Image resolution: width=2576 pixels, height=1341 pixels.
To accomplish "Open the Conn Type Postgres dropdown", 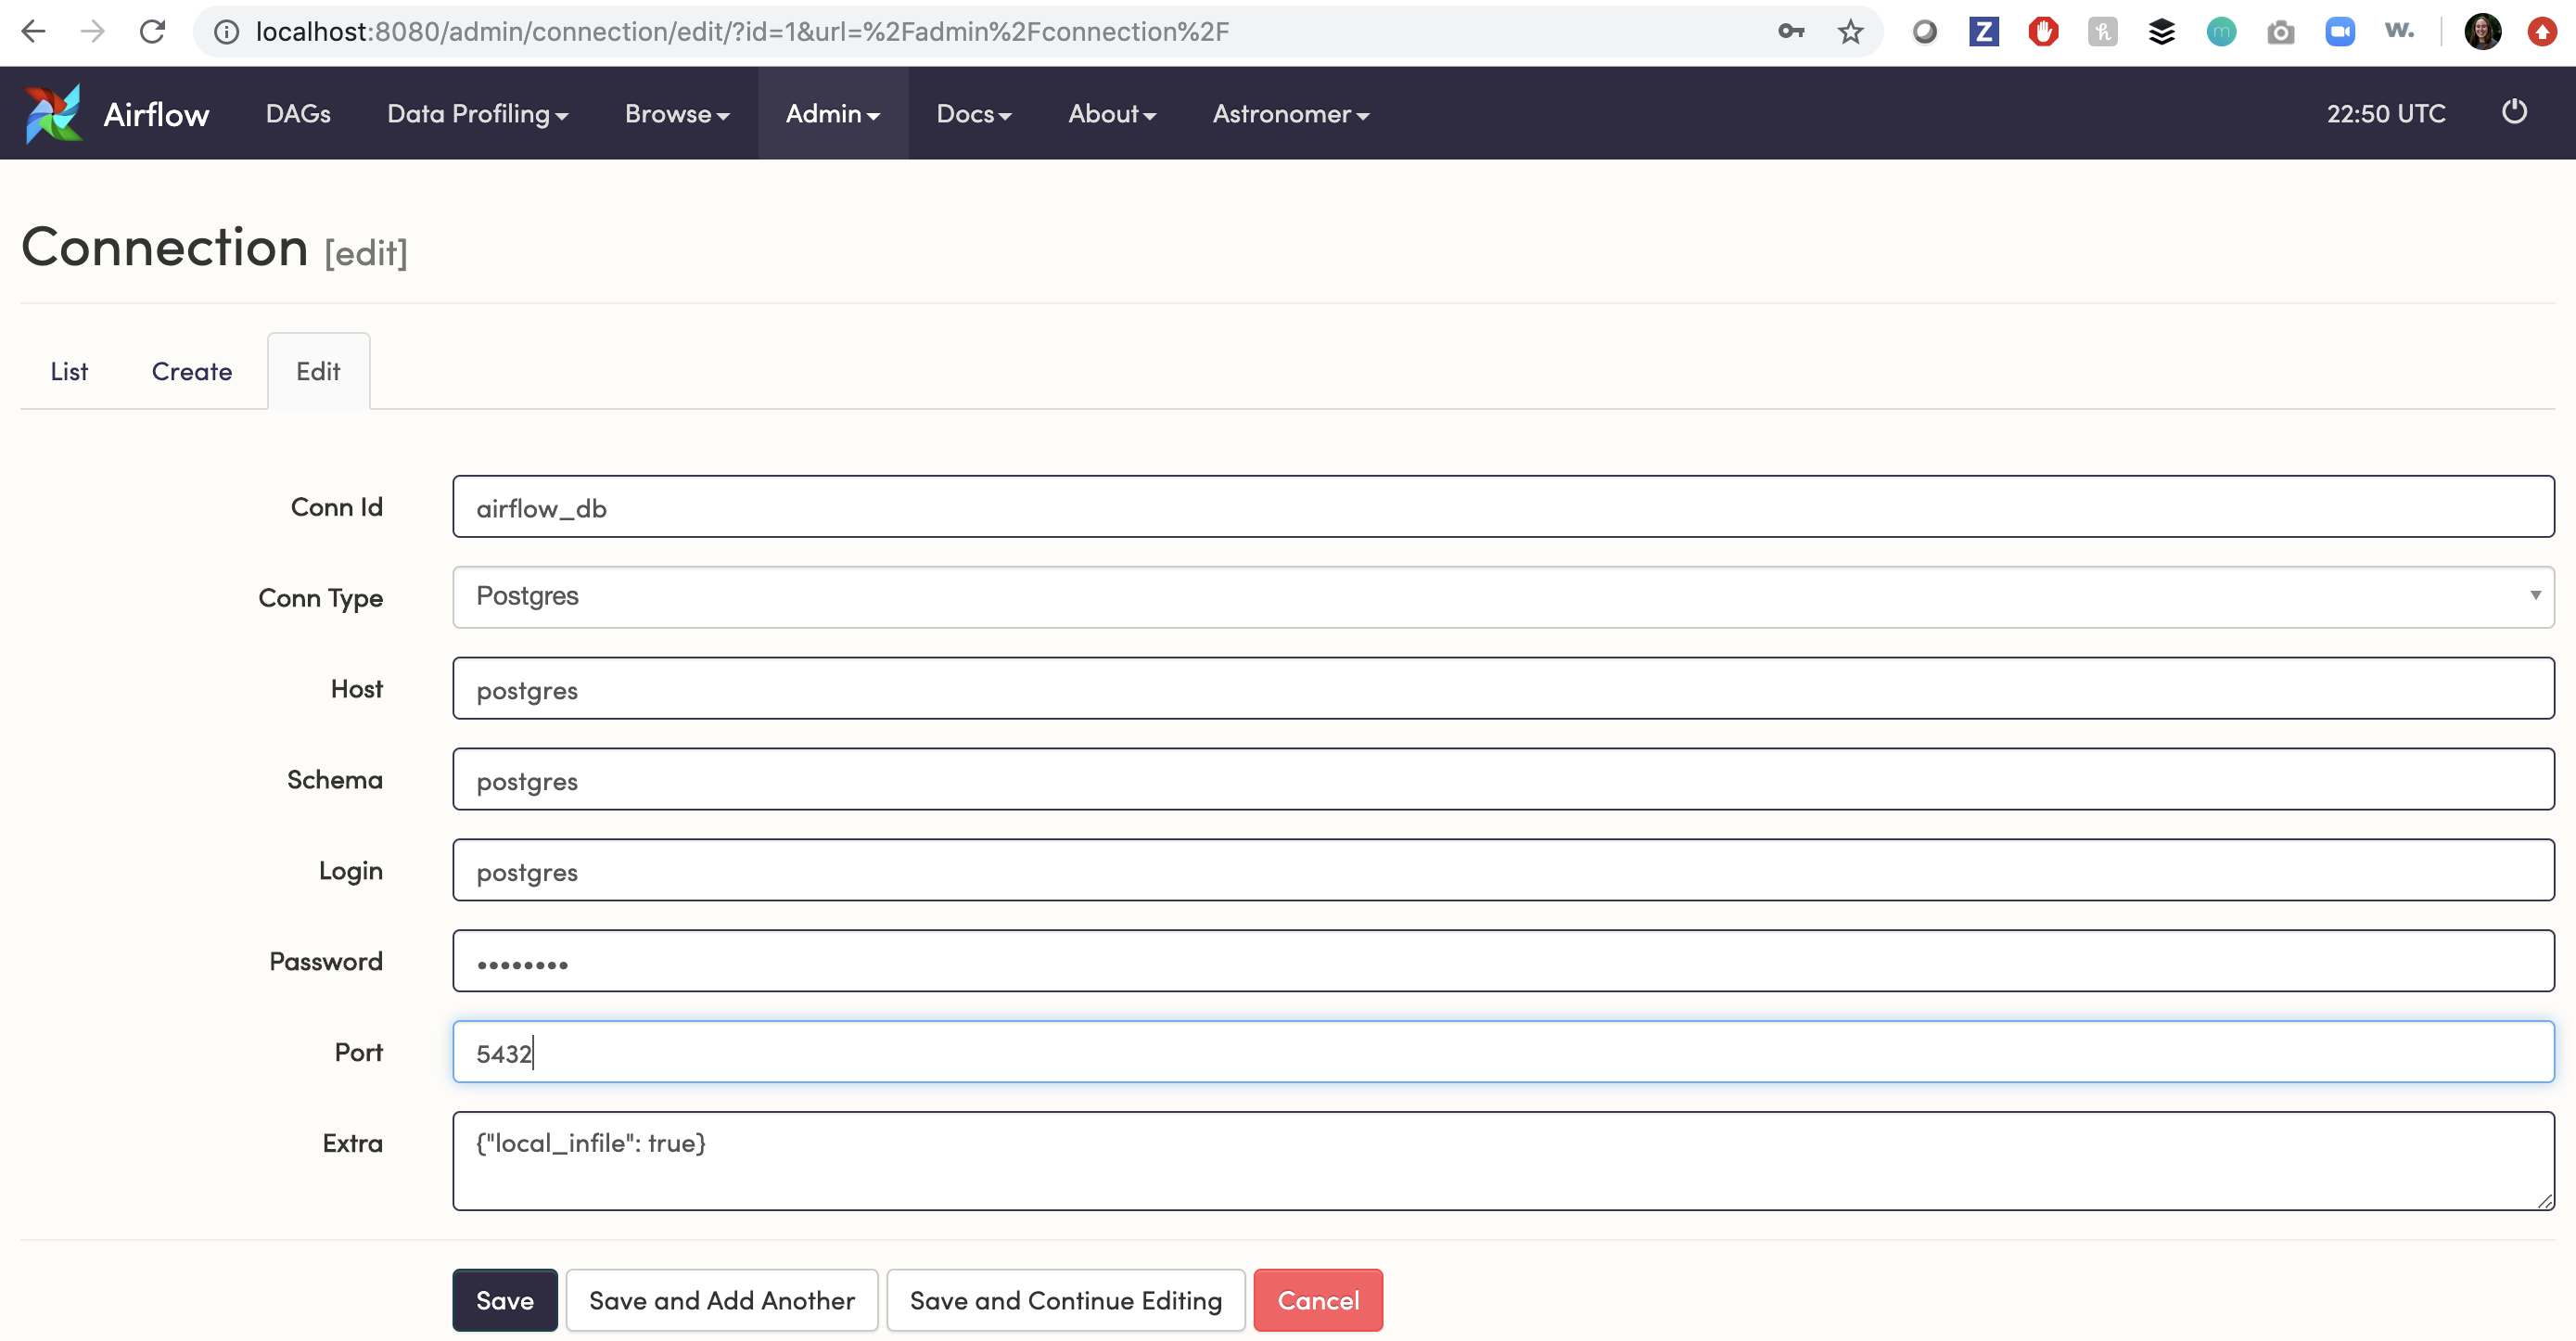I will point(1502,597).
